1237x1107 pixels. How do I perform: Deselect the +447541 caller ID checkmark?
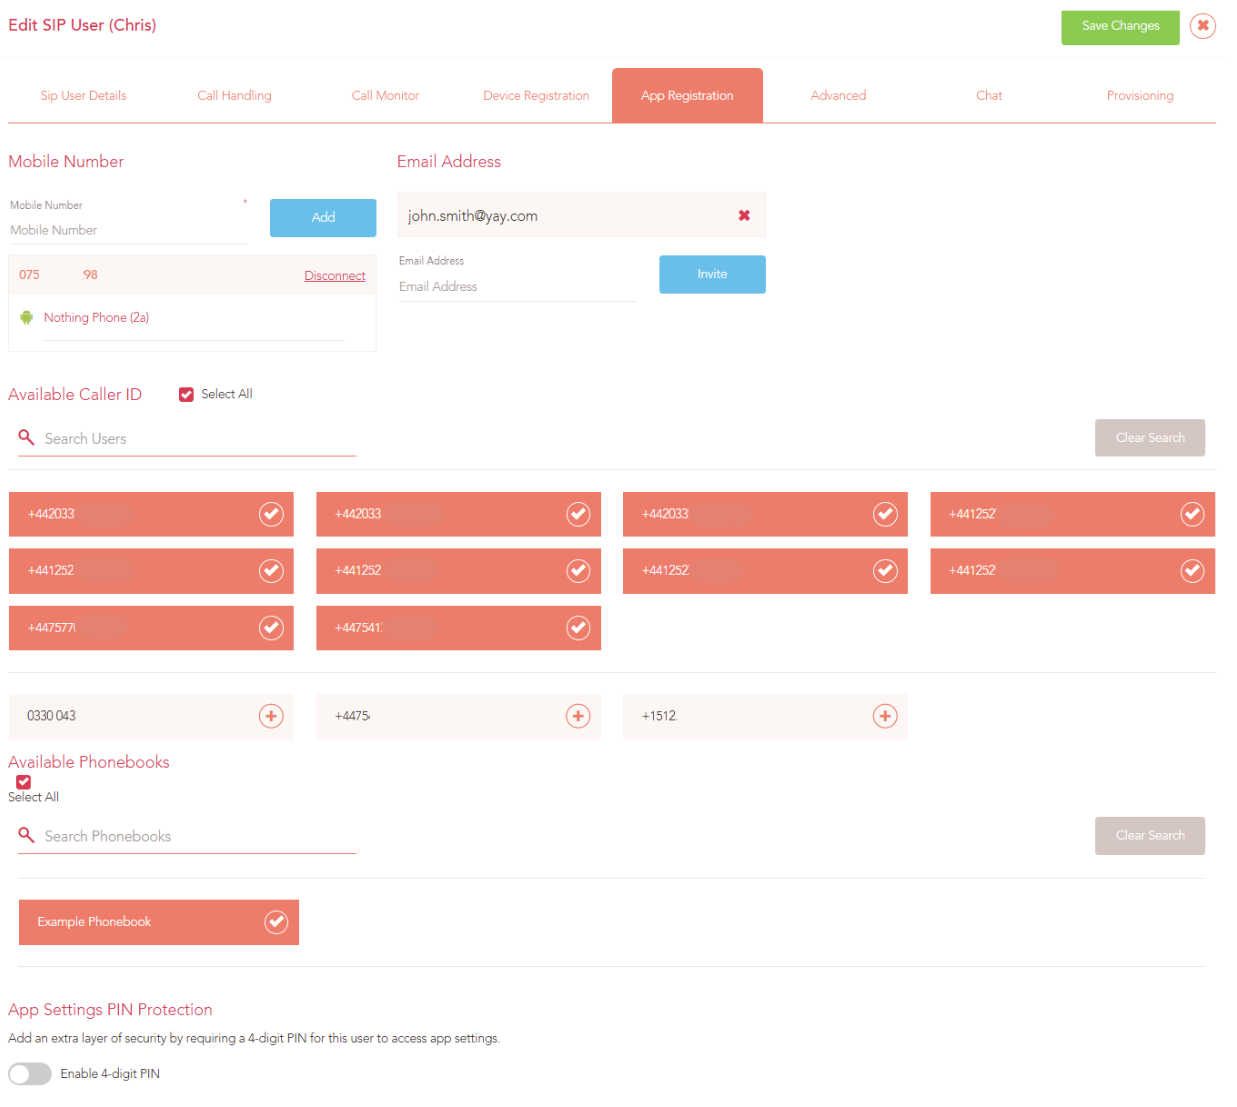[578, 628]
